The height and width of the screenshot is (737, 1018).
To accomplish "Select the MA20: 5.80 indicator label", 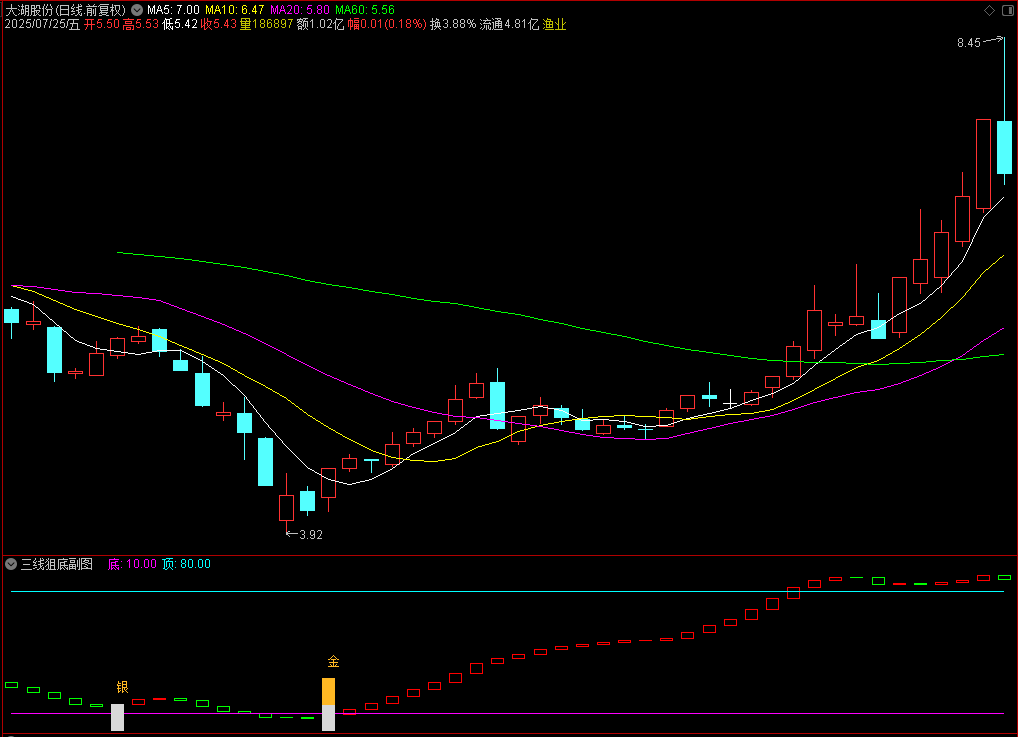I will pos(300,10).
